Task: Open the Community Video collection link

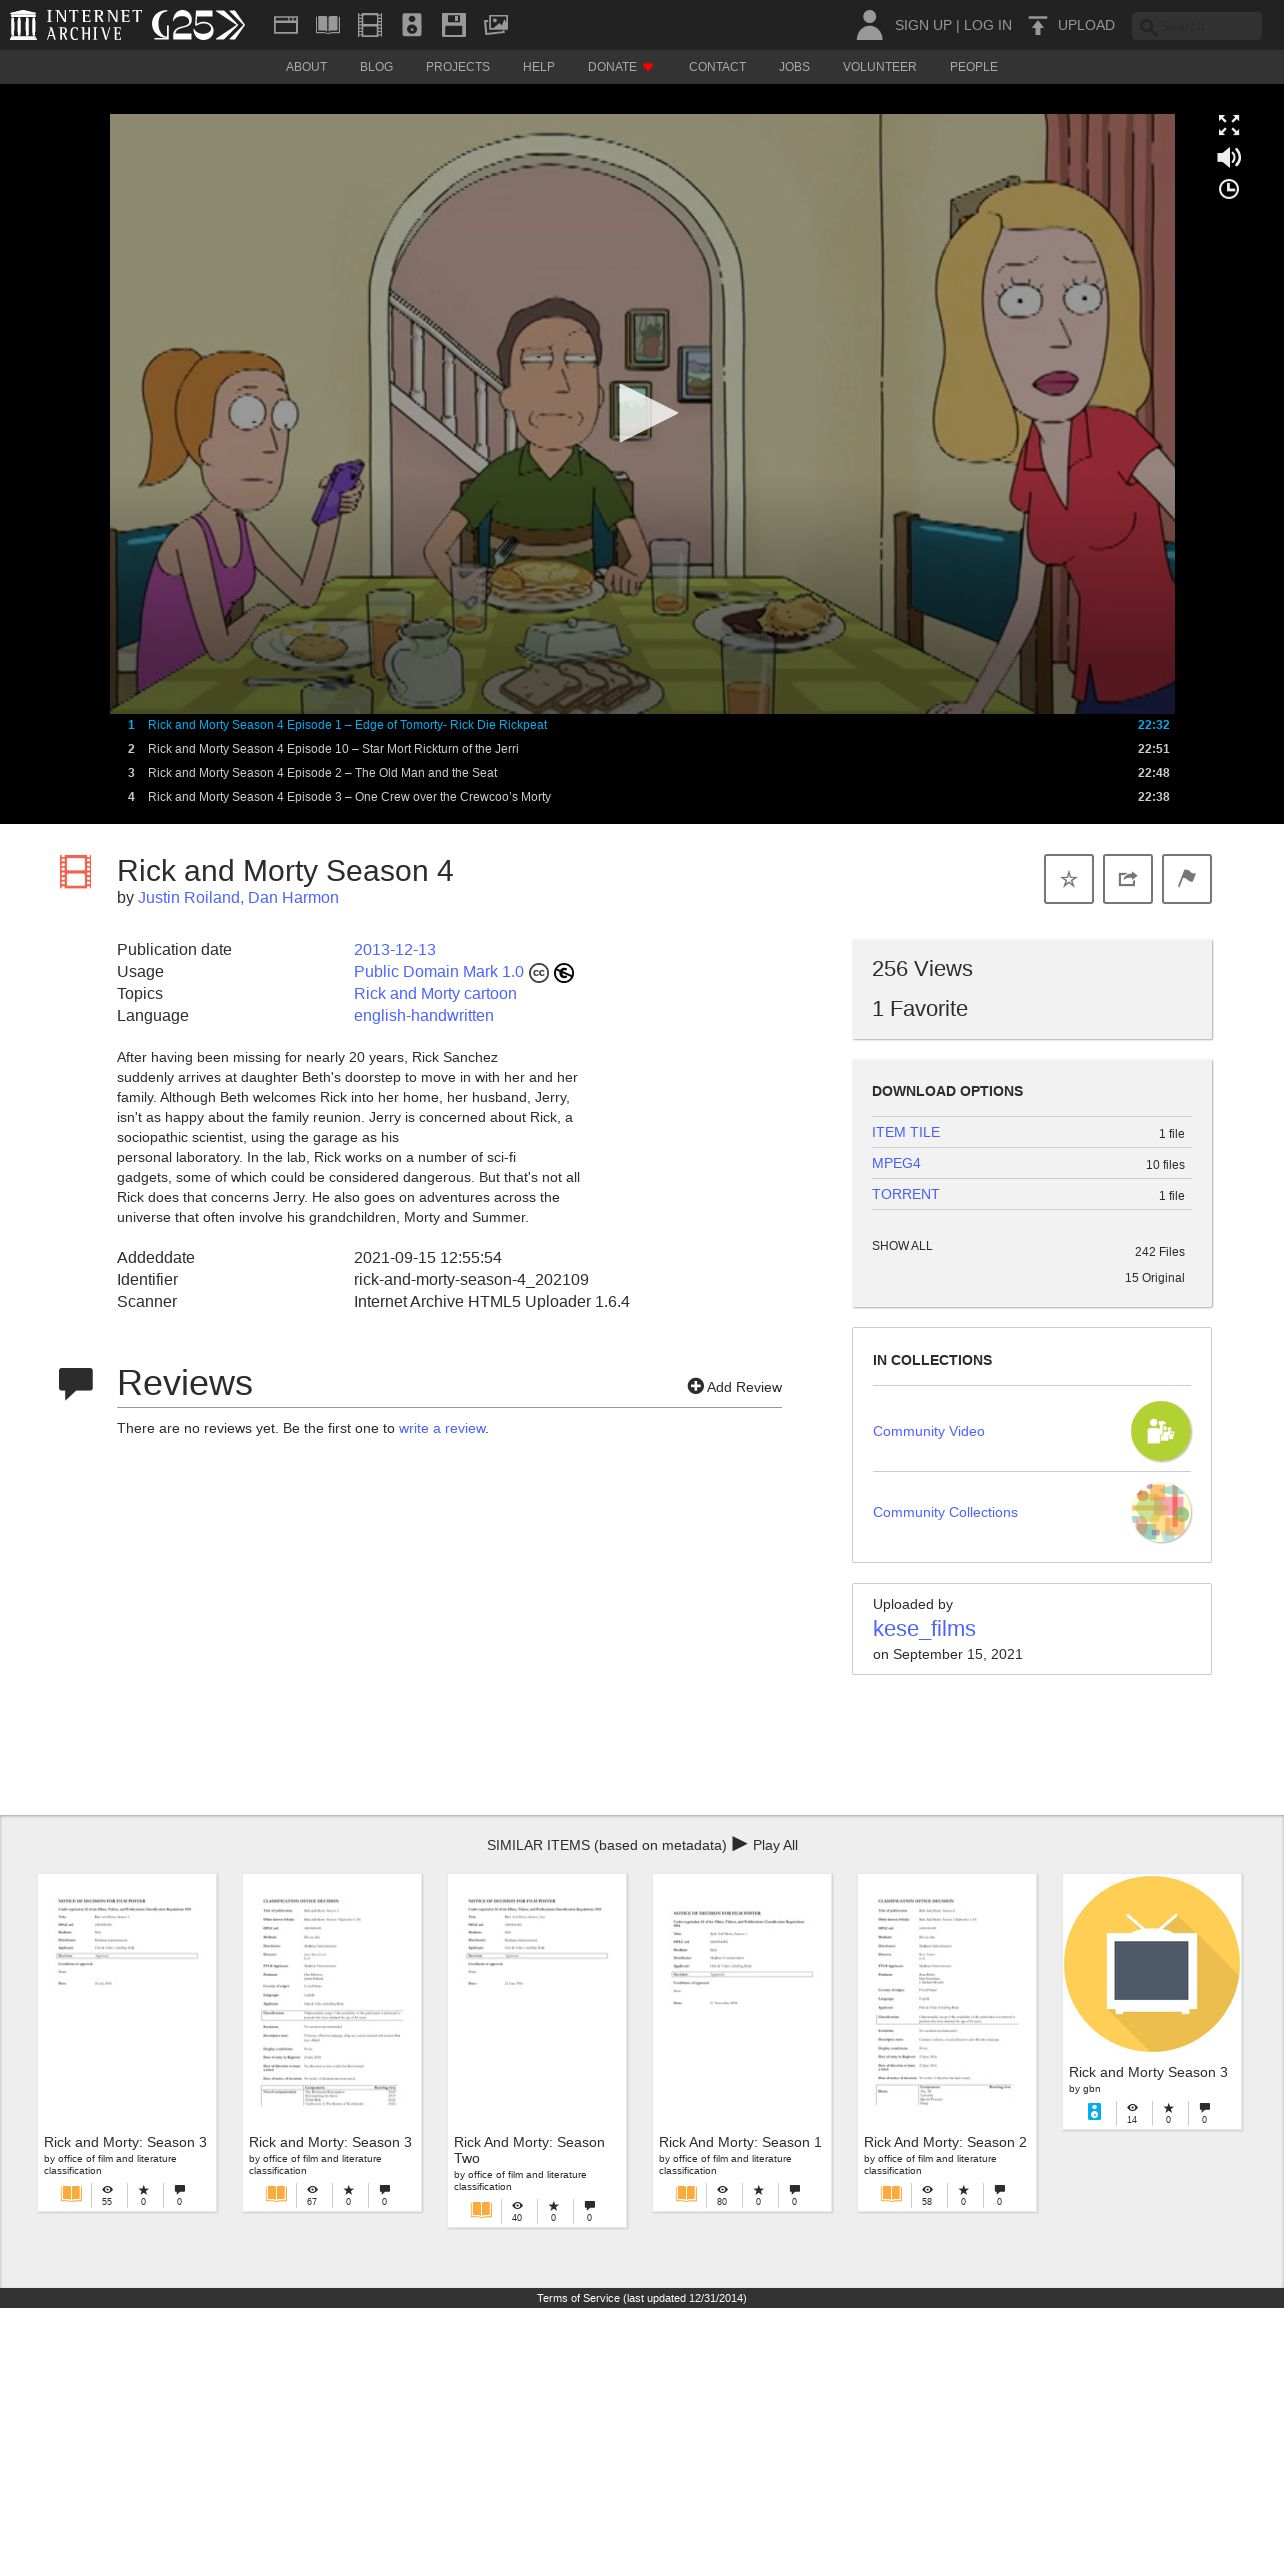Action: point(929,1432)
